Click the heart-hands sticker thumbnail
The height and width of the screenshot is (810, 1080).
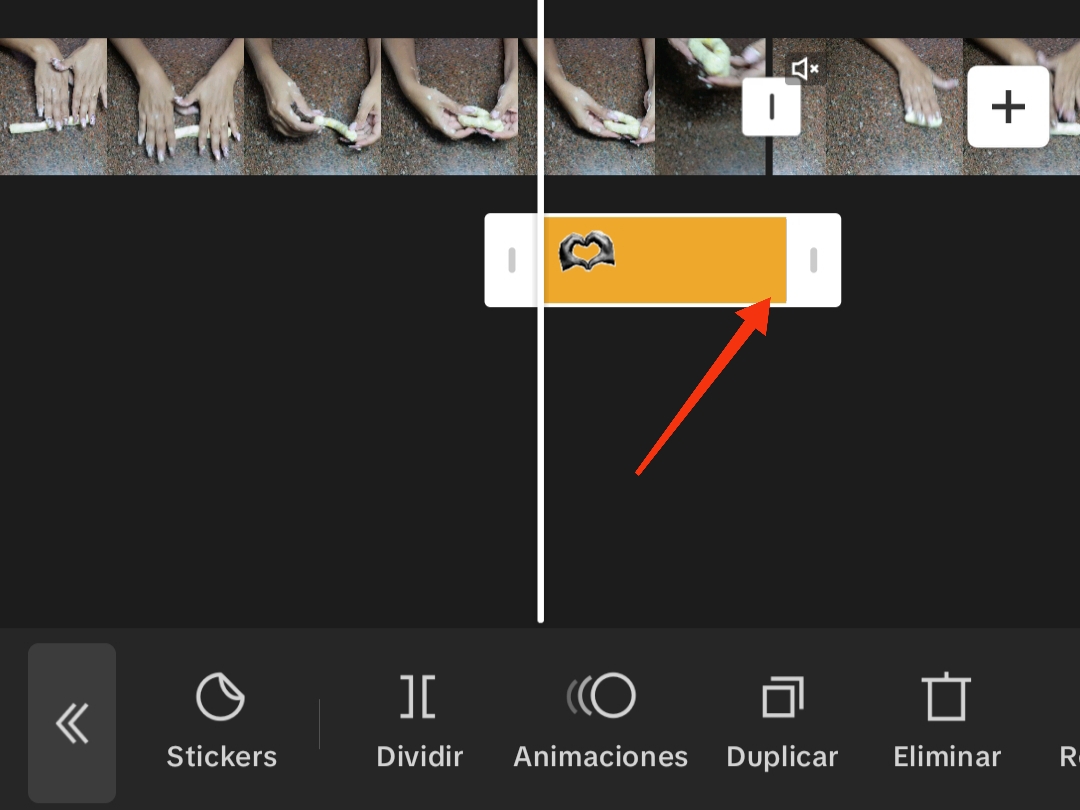(x=586, y=251)
